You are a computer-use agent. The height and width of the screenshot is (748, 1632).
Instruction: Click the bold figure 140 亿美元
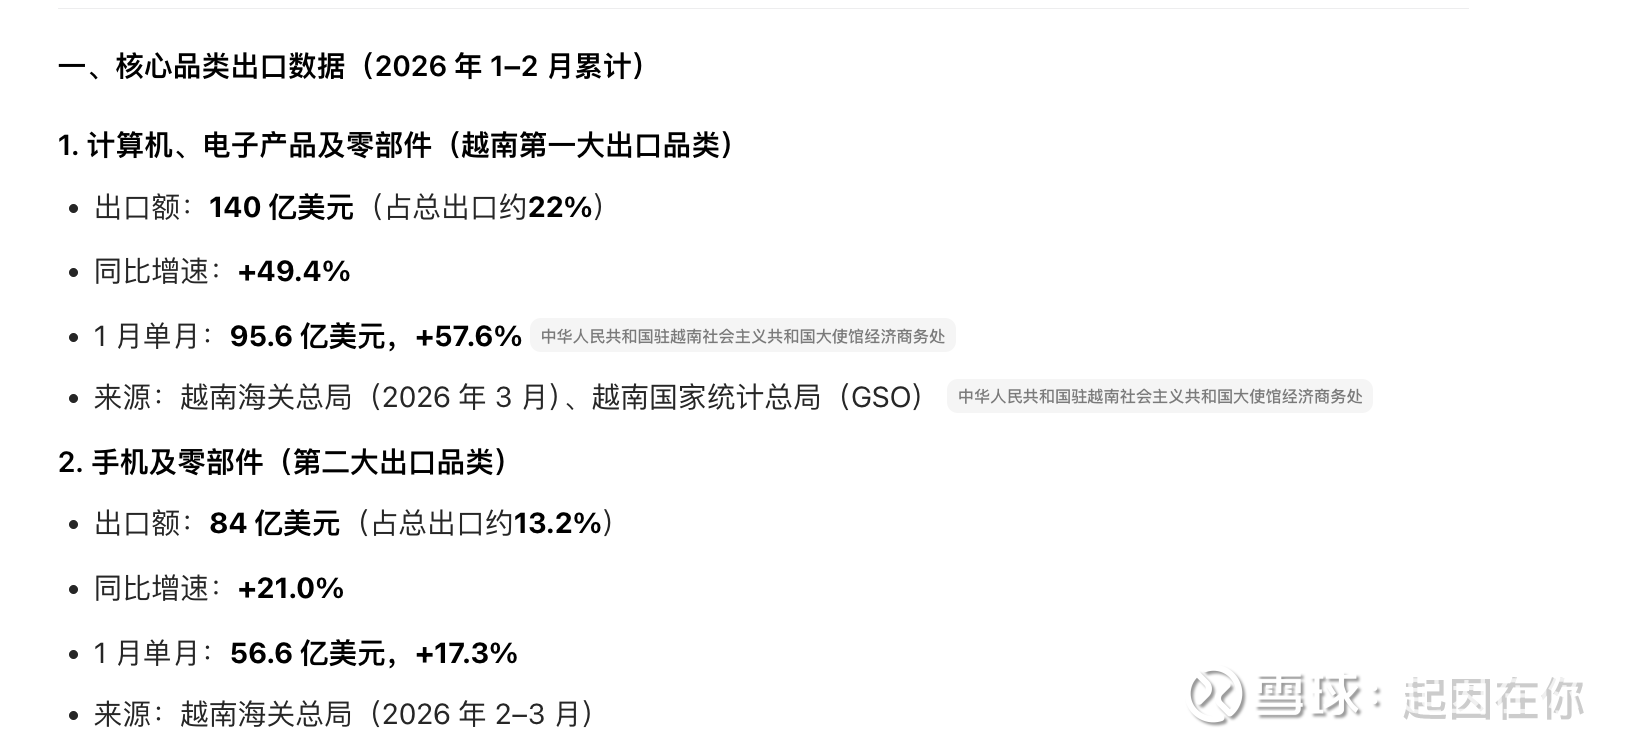click(x=281, y=208)
